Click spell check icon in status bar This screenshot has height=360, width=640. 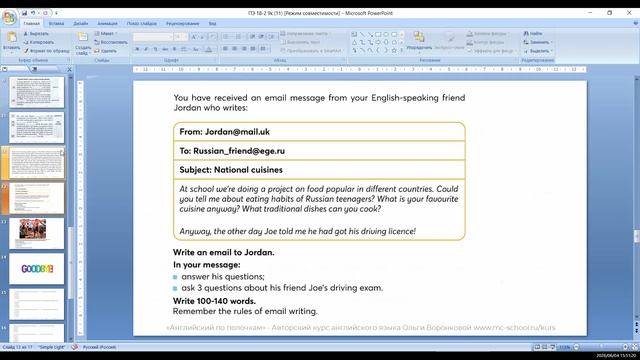75,347
